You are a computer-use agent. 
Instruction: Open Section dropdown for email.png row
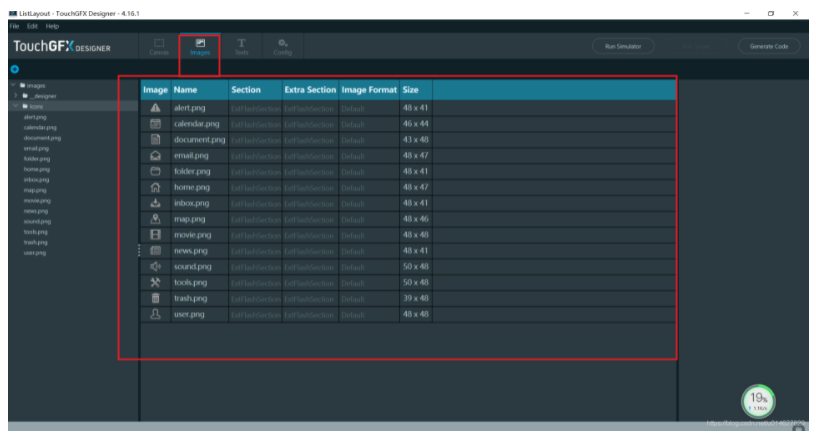coord(255,156)
